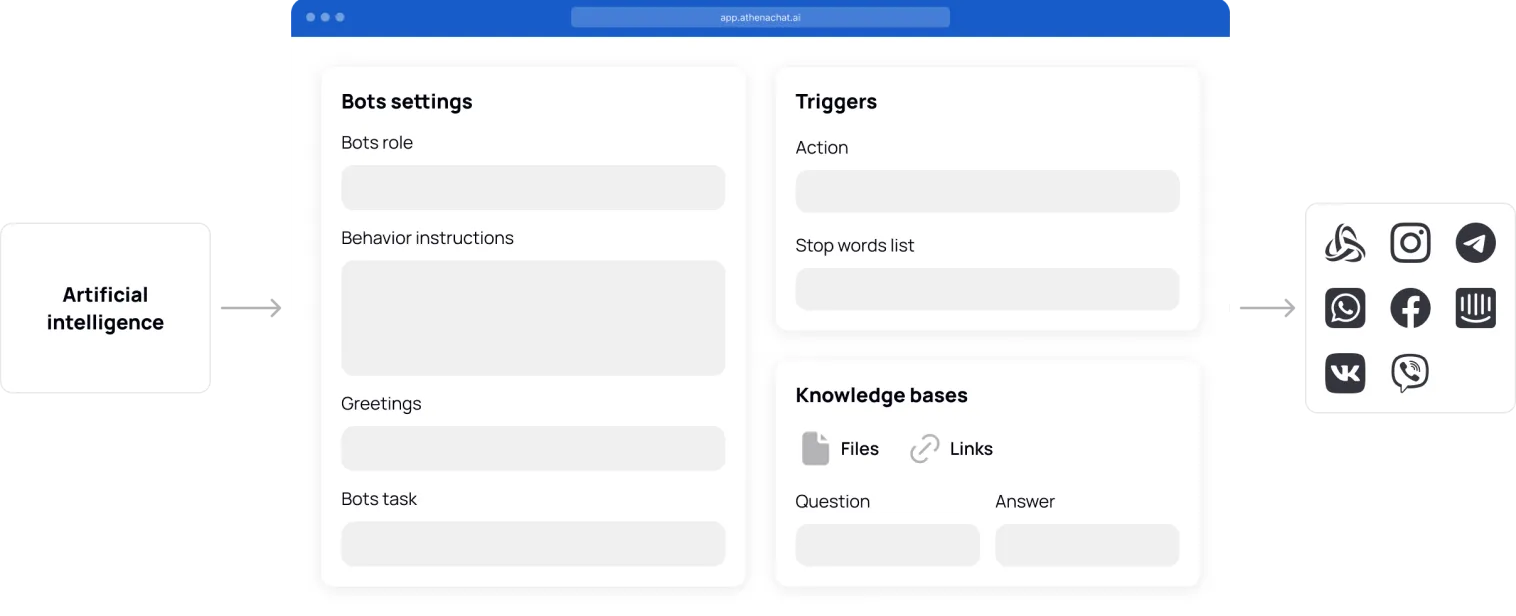Click the Facebook icon

[1410, 308]
